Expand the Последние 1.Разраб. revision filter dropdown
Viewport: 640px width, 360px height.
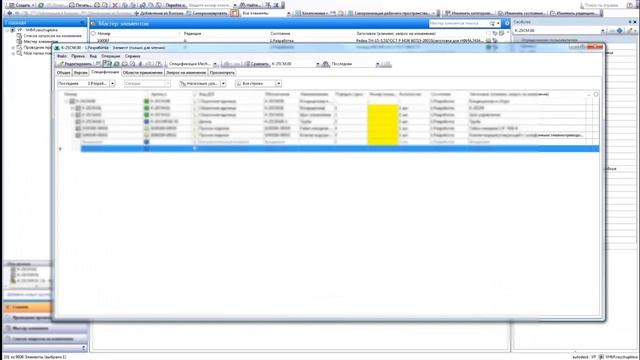point(112,84)
